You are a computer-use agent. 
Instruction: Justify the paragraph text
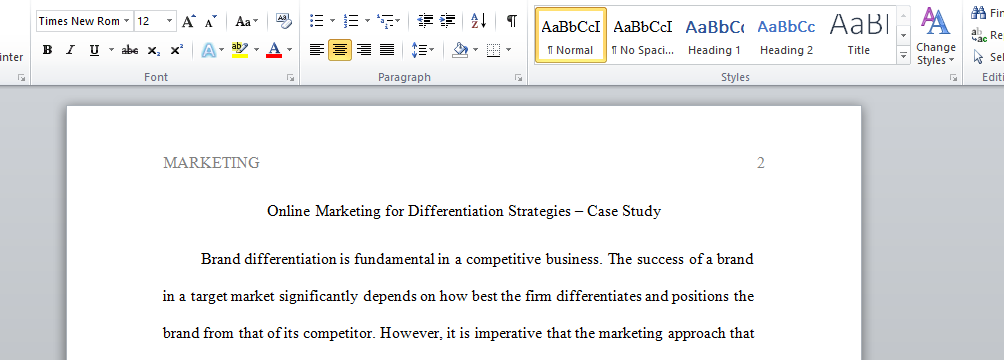[x=387, y=50]
